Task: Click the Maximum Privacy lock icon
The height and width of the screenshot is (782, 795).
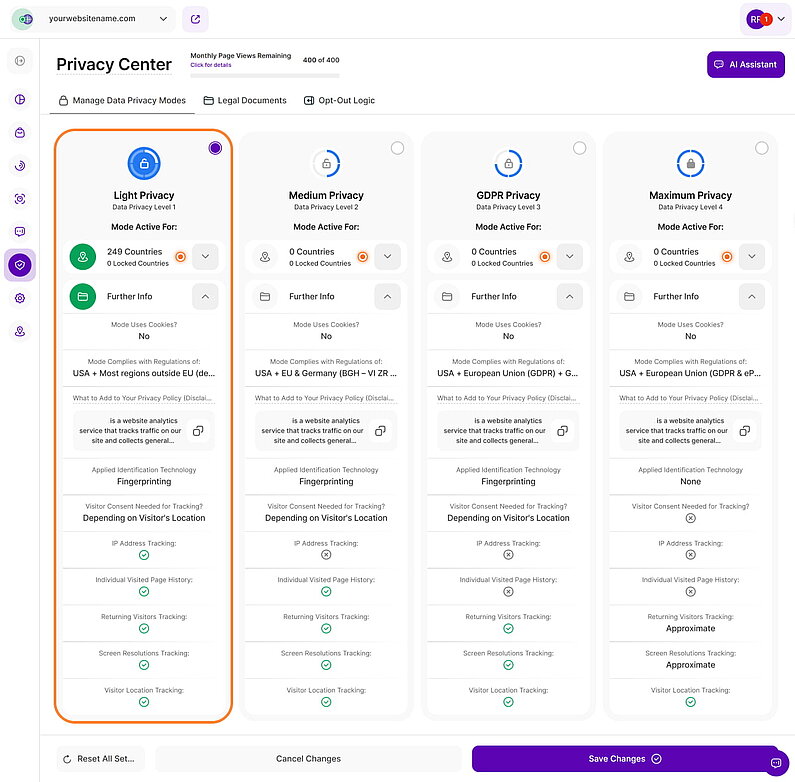Action: [690, 163]
